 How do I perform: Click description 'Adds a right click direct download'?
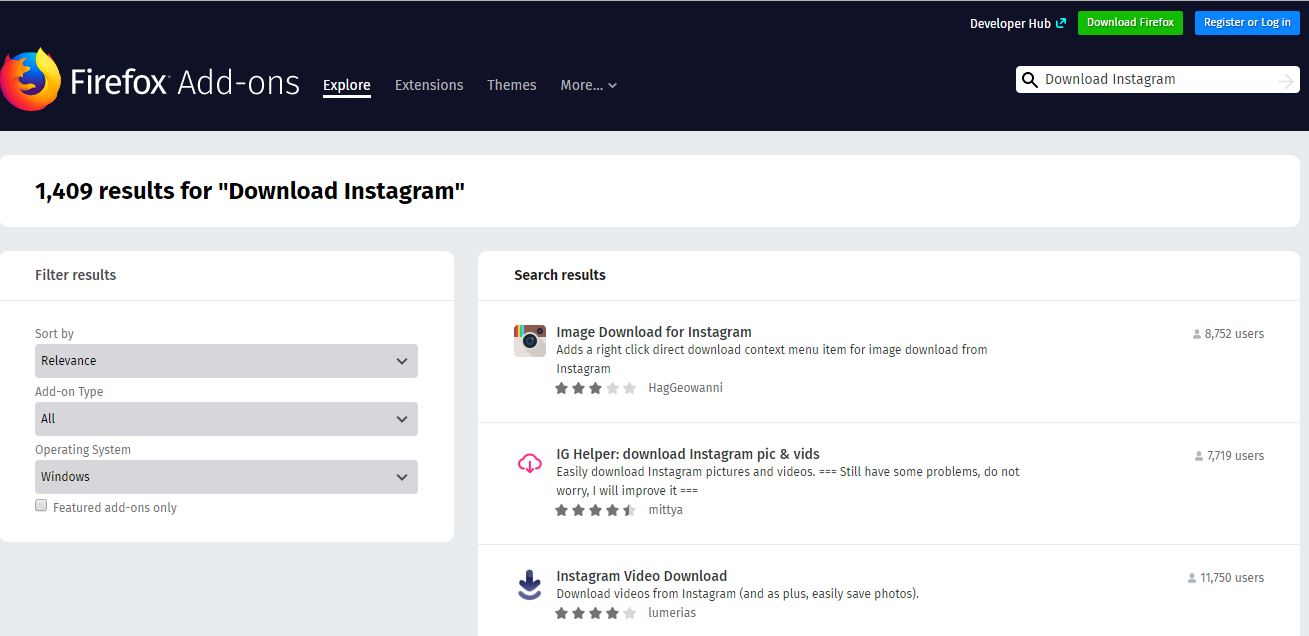coord(772,359)
